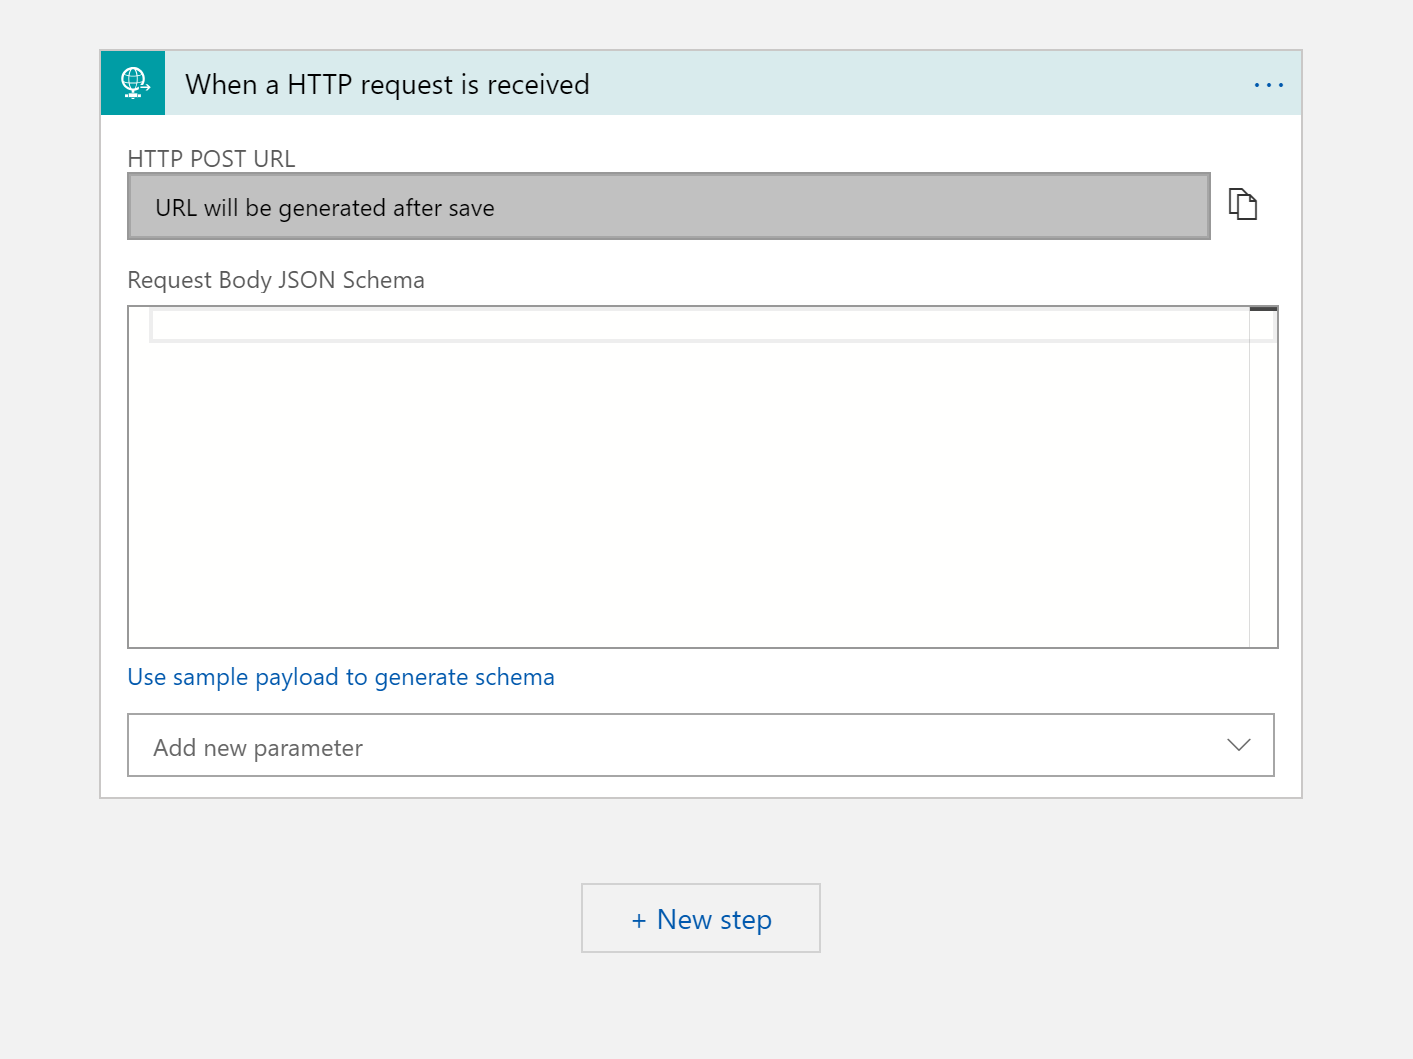Copy the HTTP POST URL with copy icon
The height and width of the screenshot is (1059, 1413).
(1242, 204)
